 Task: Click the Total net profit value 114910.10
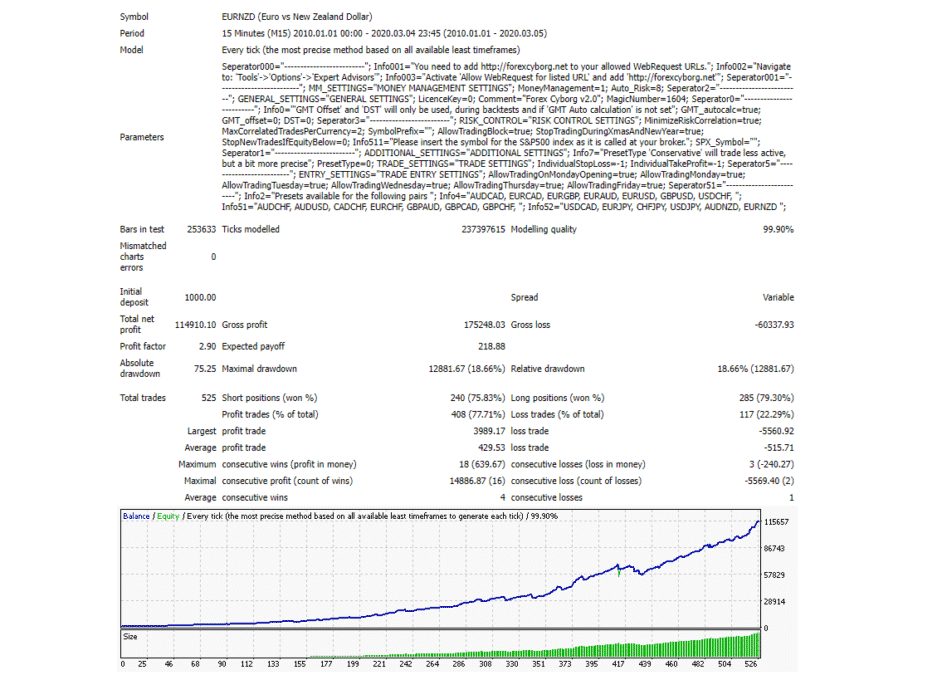click(195, 325)
